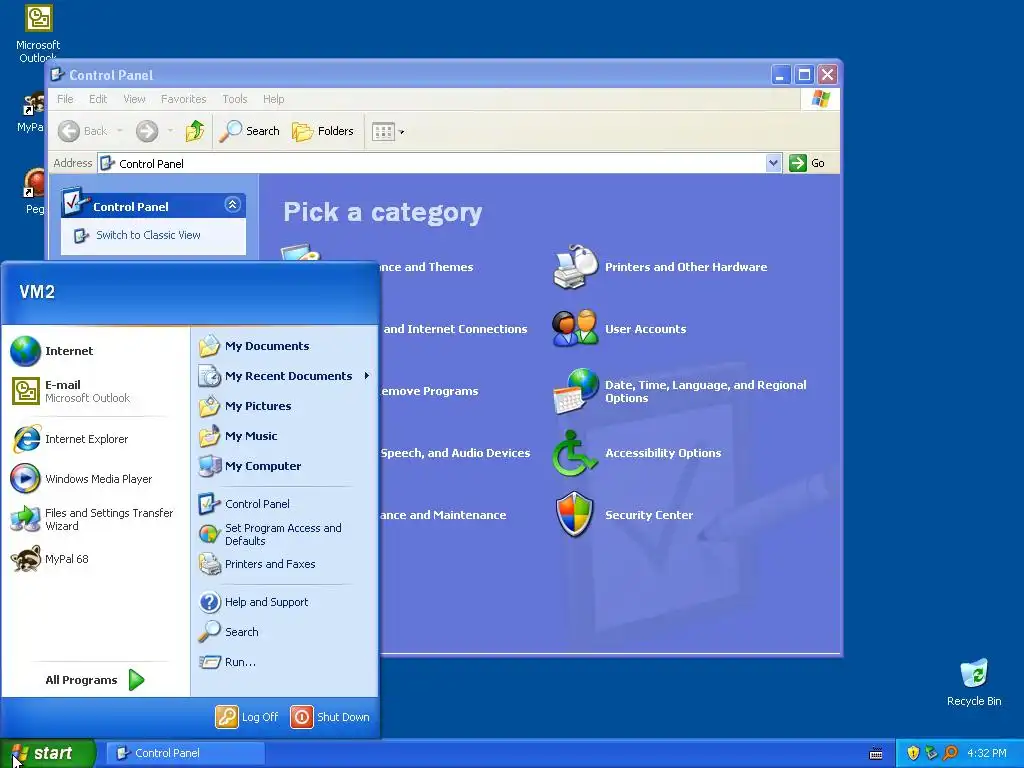Expand All Programs list
Screen dimensions: 1024x768
95,680
